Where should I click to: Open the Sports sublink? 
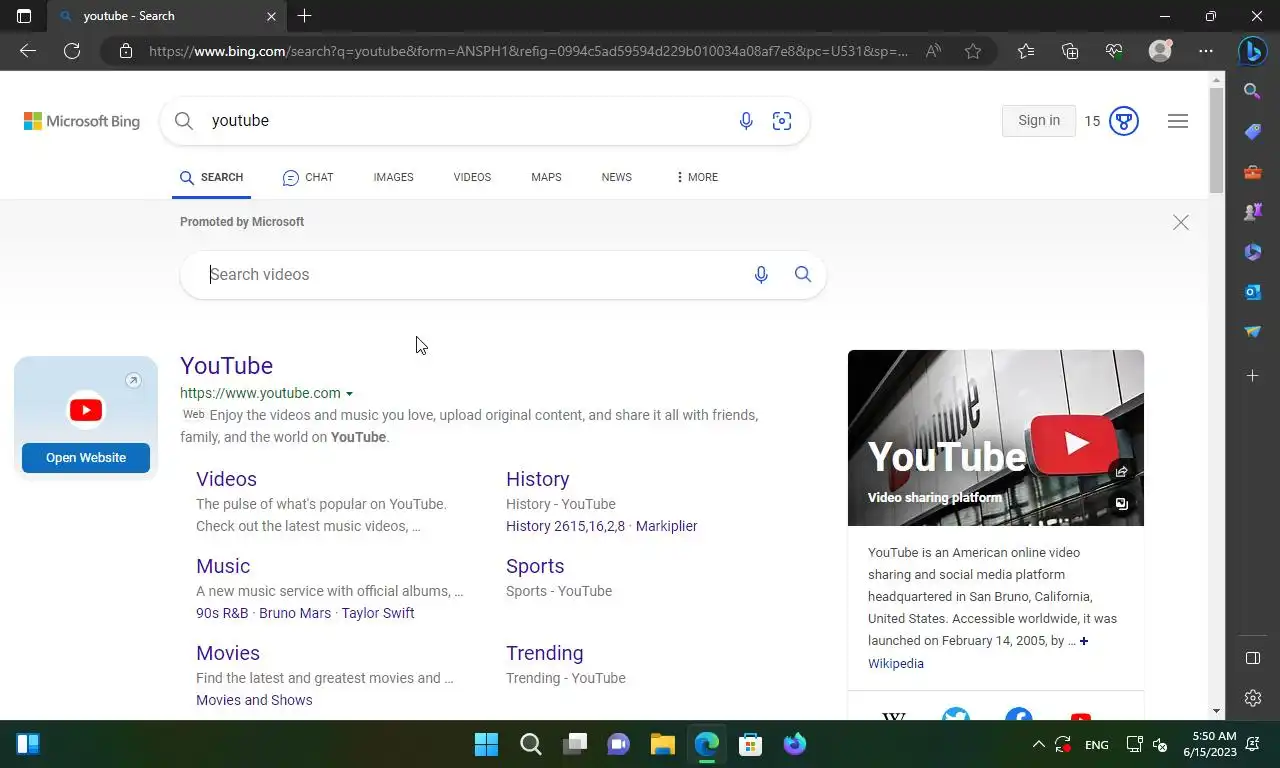(x=535, y=566)
